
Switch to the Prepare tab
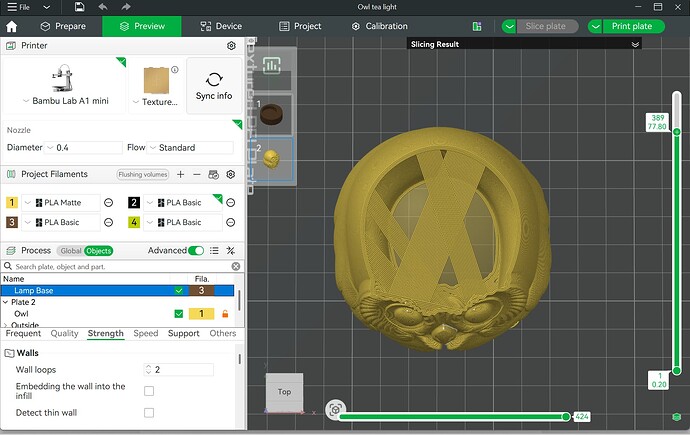pos(63,26)
